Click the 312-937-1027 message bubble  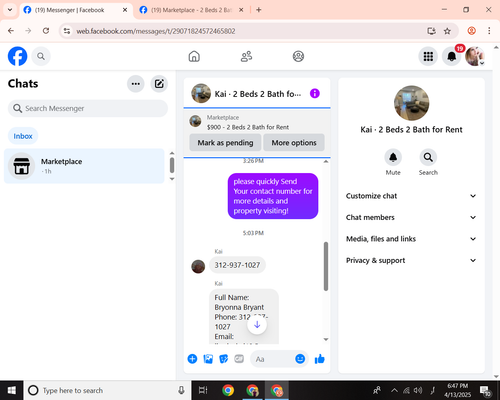tap(237, 265)
